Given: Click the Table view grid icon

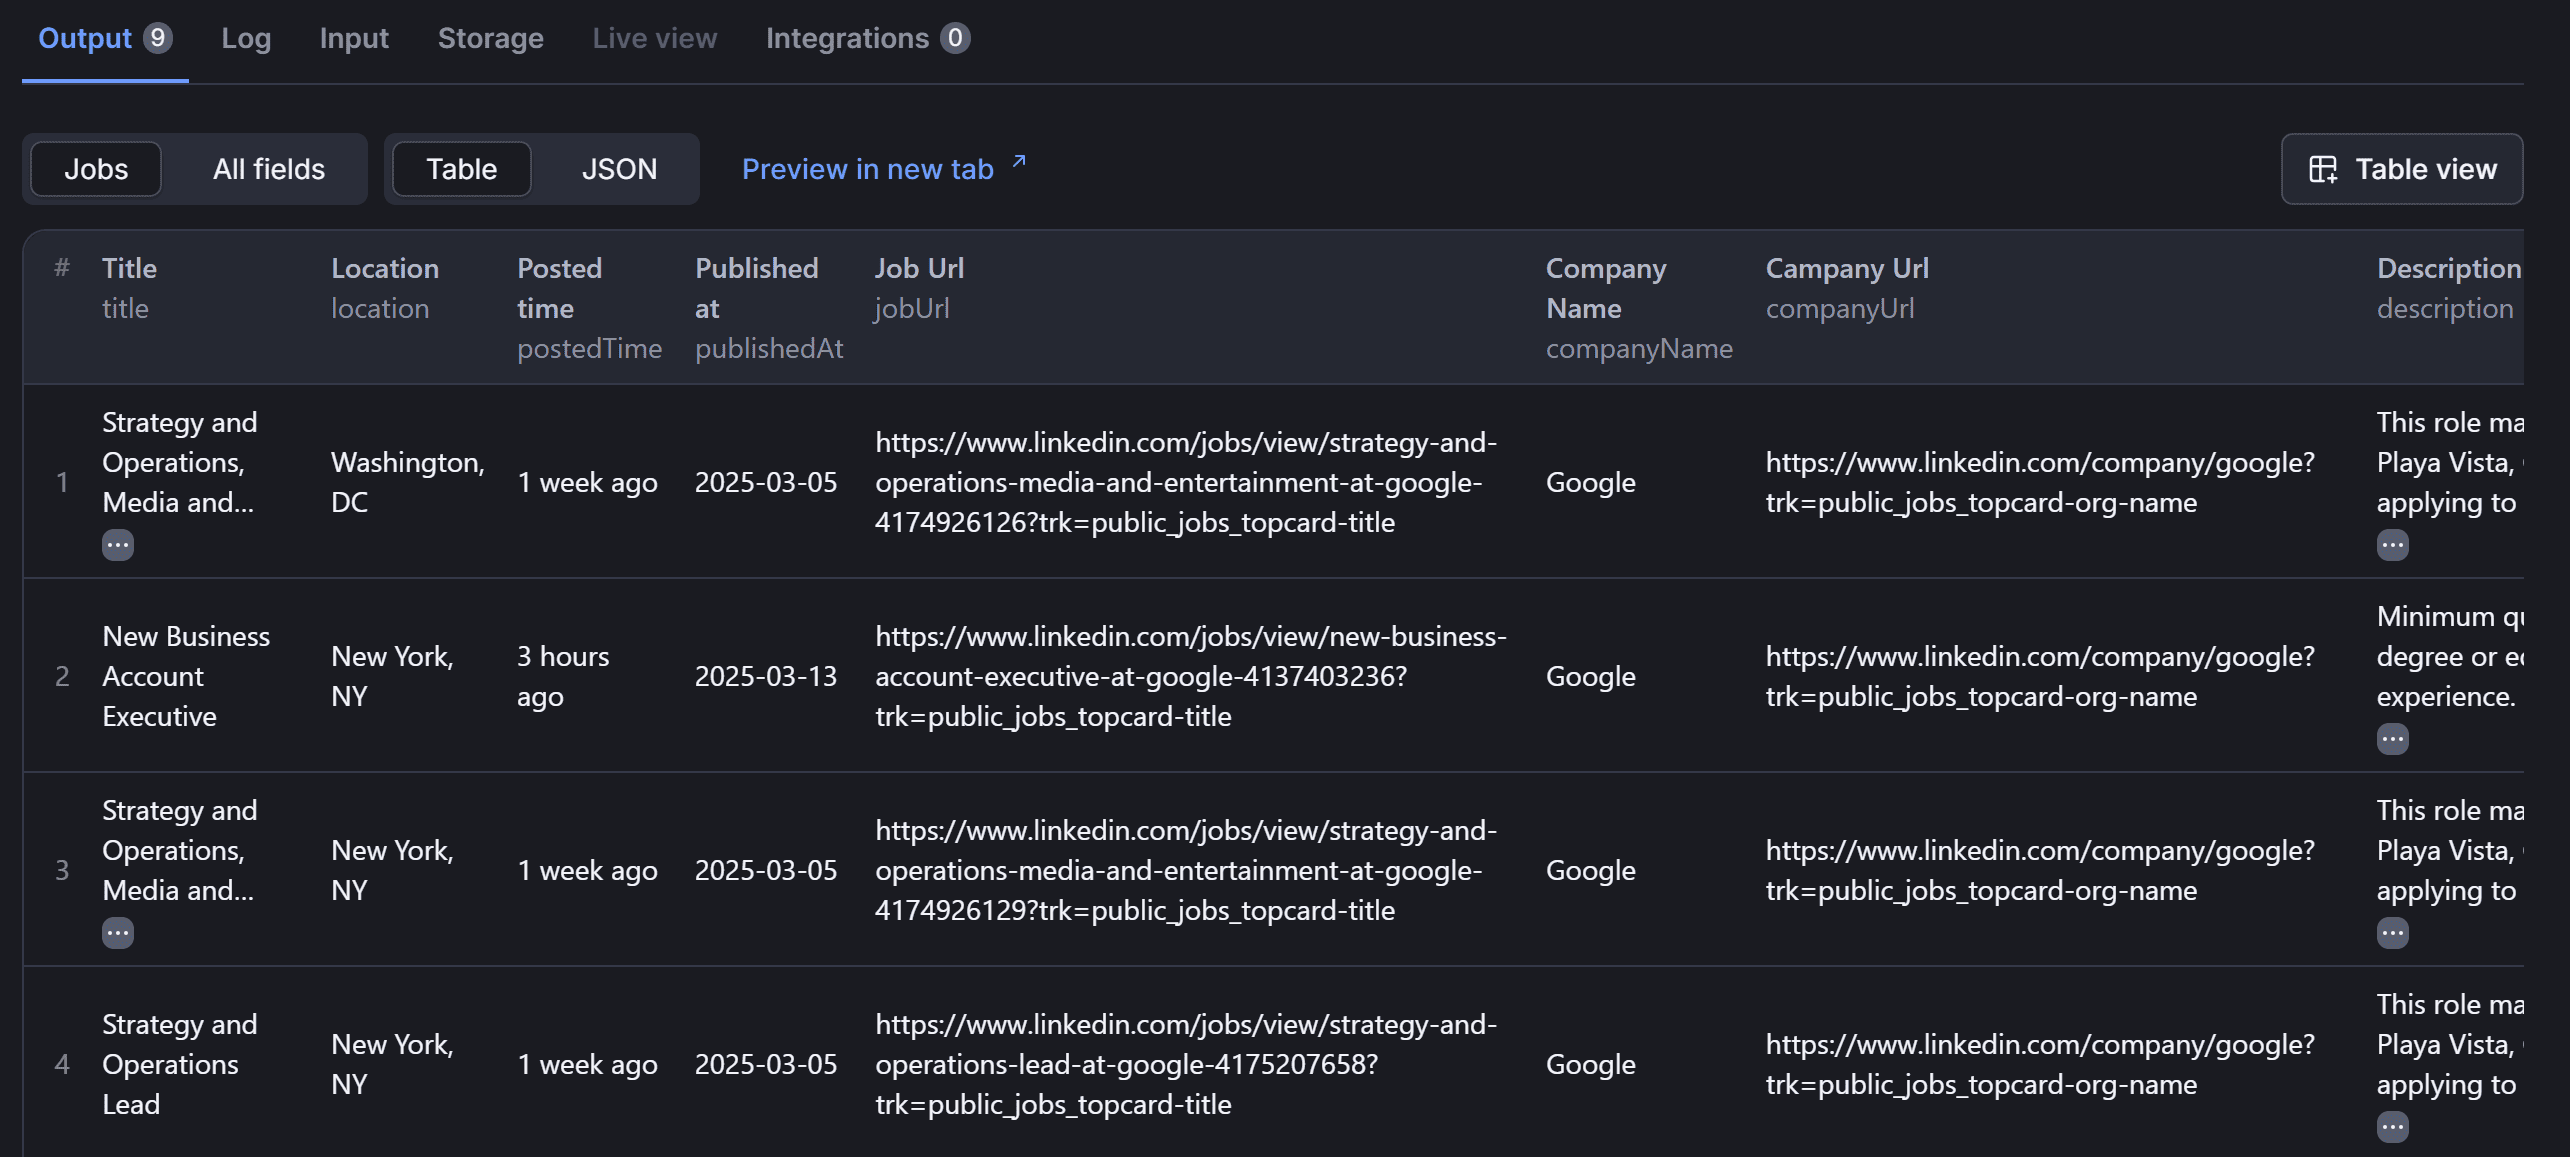Looking at the screenshot, I should 2323,169.
